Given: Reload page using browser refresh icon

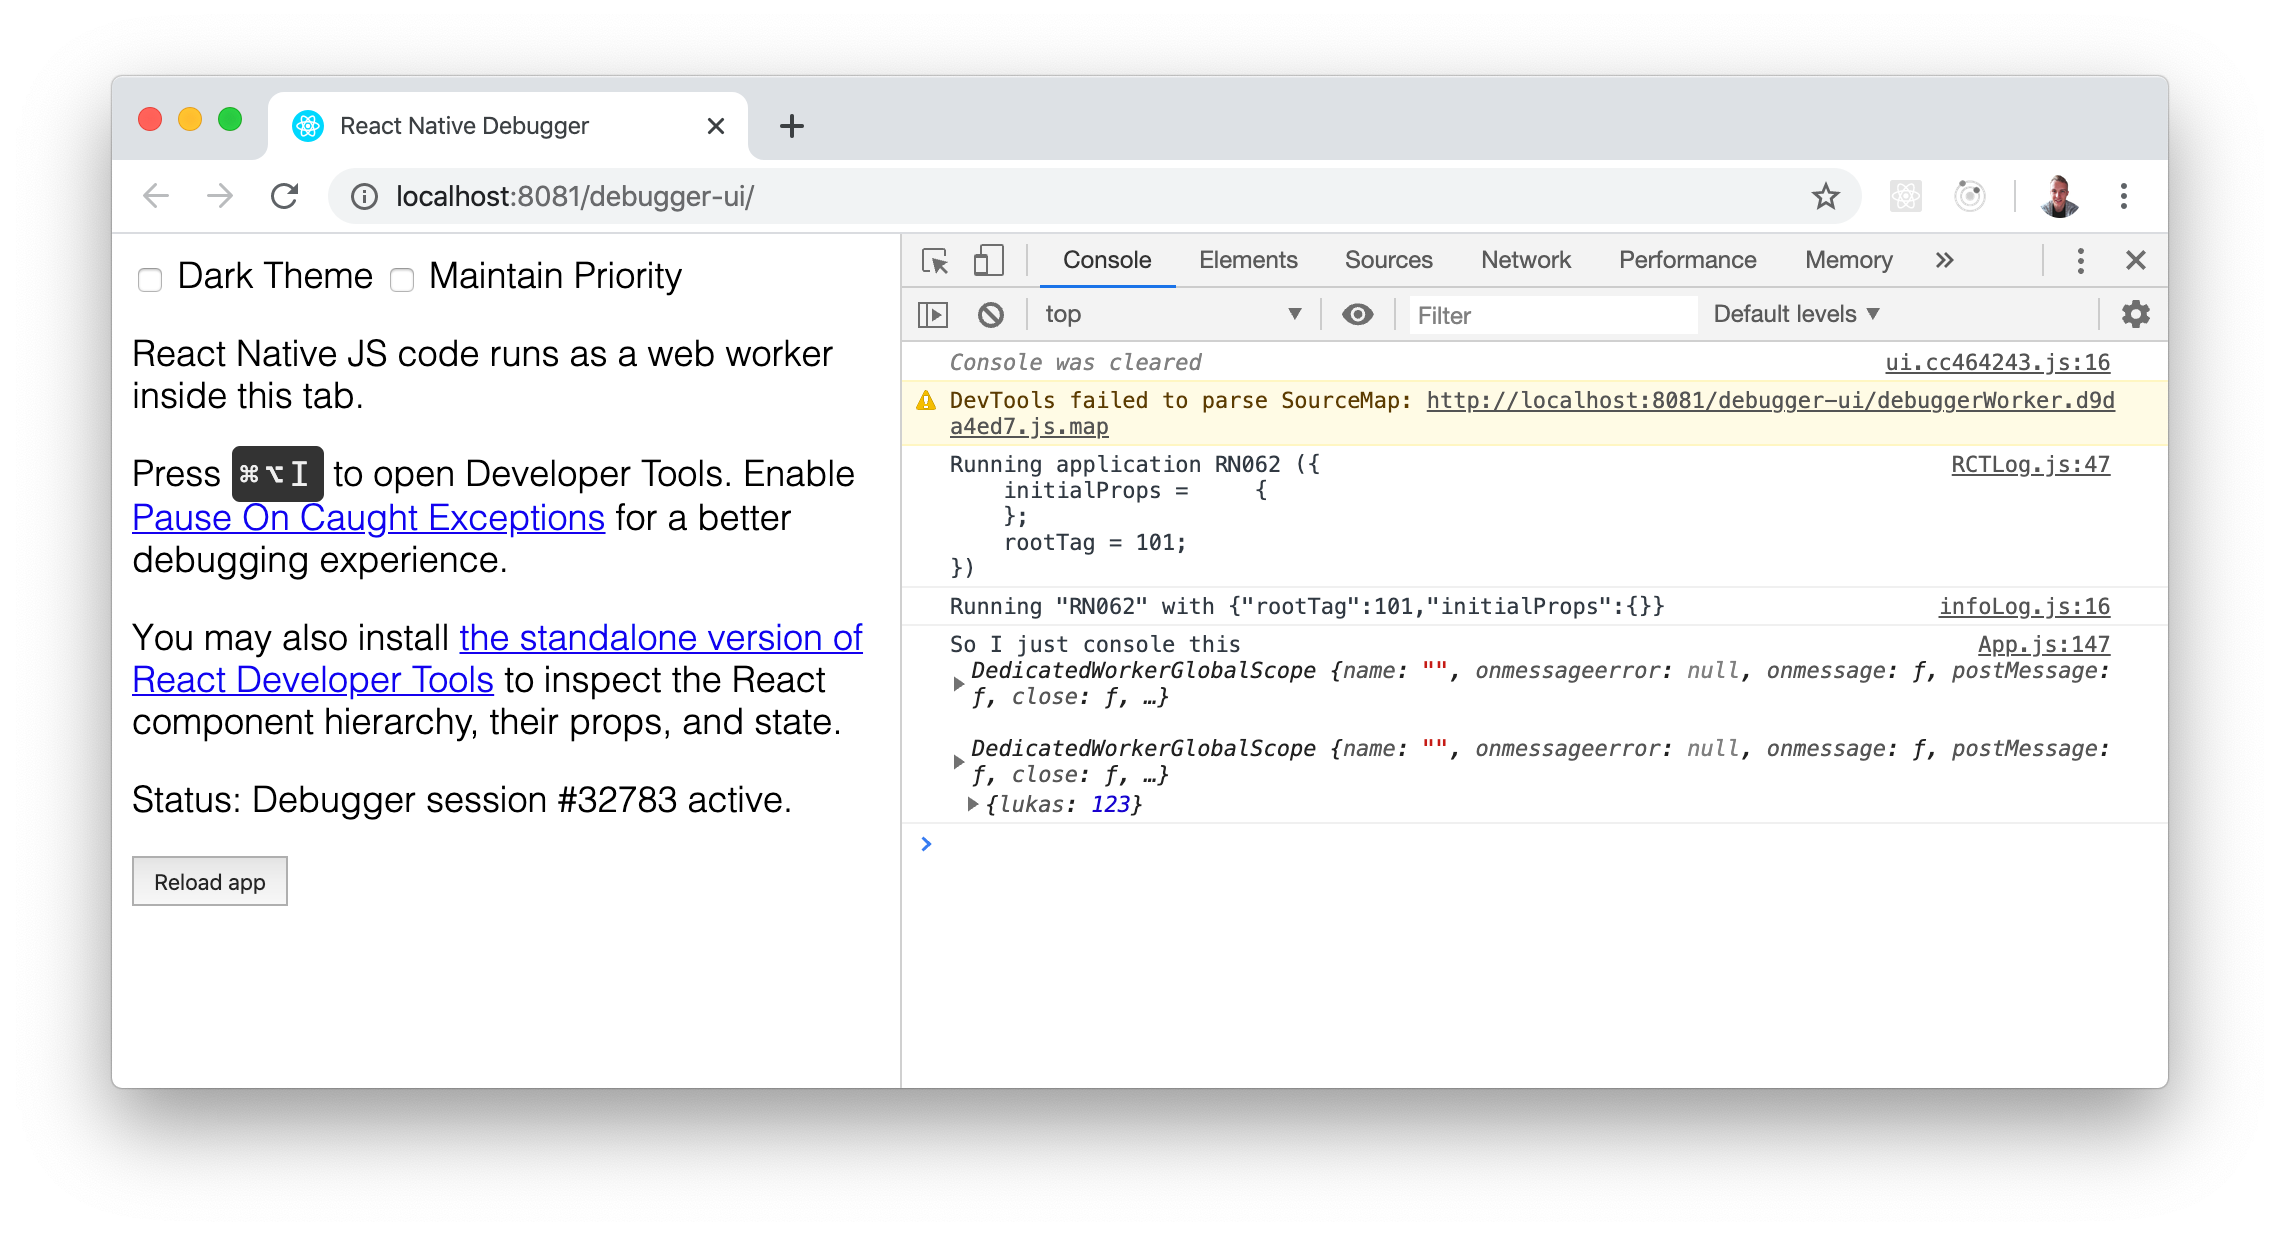Looking at the screenshot, I should coord(285,196).
